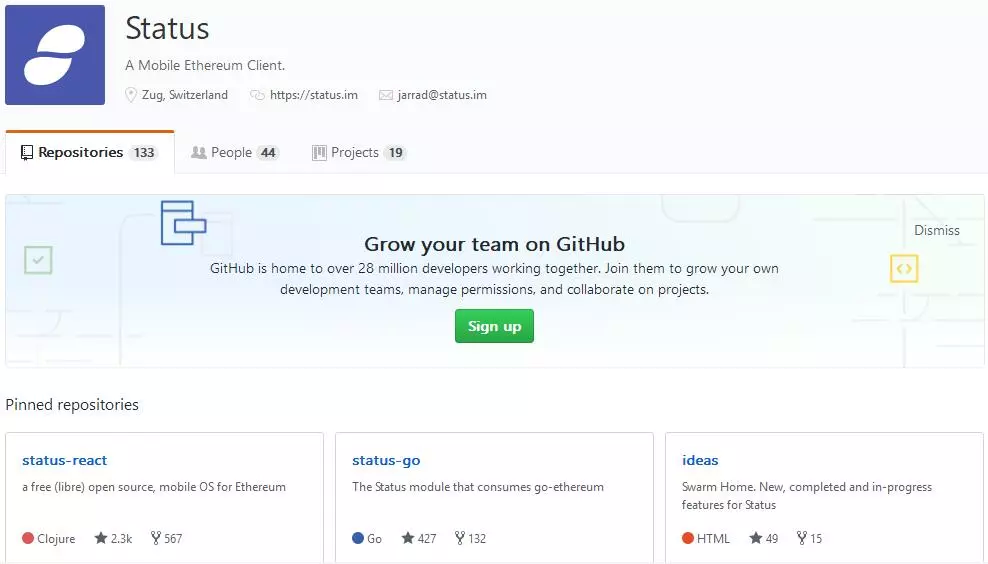The width and height of the screenshot is (988, 564).
Task: Dismiss the Grow your team banner
Action: [936, 231]
